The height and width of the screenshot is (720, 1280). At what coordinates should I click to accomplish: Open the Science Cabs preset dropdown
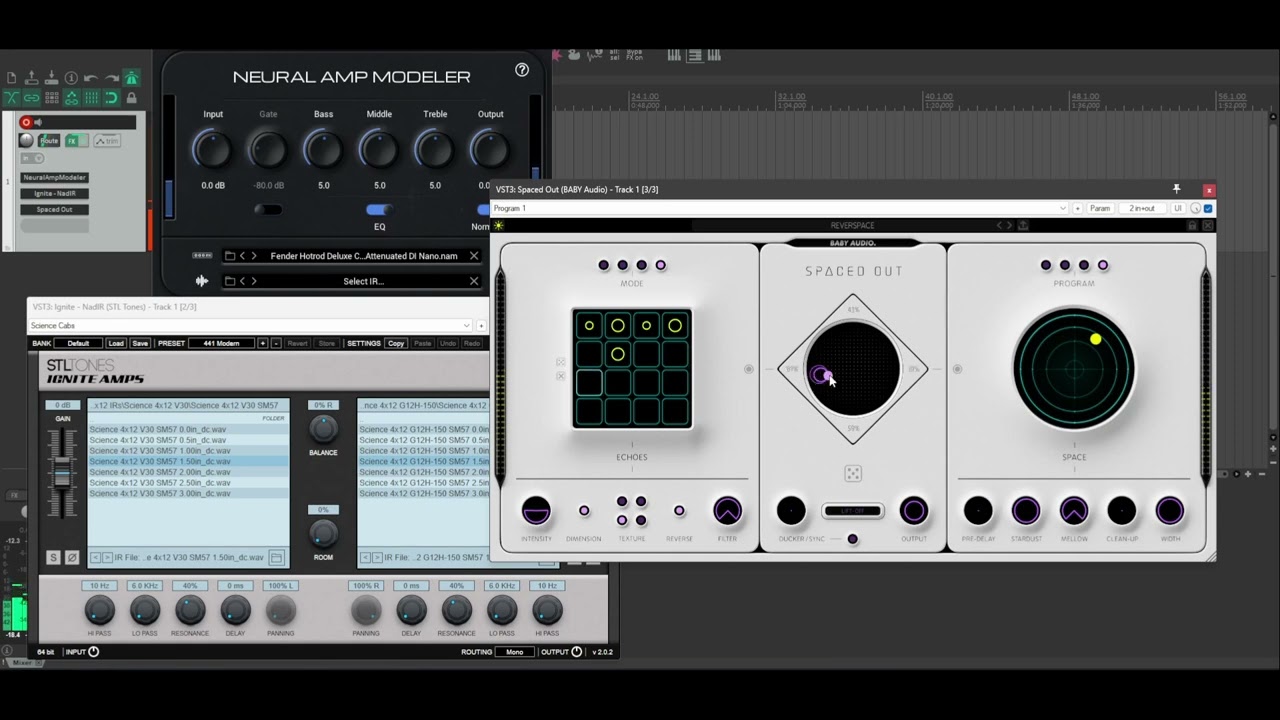250,325
